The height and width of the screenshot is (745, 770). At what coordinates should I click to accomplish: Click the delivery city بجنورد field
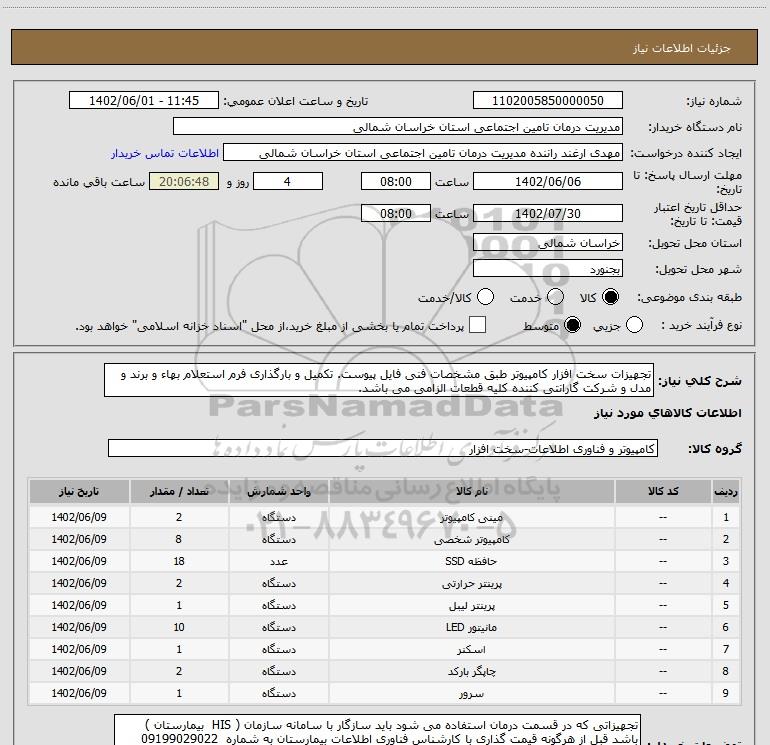(x=548, y=268)
